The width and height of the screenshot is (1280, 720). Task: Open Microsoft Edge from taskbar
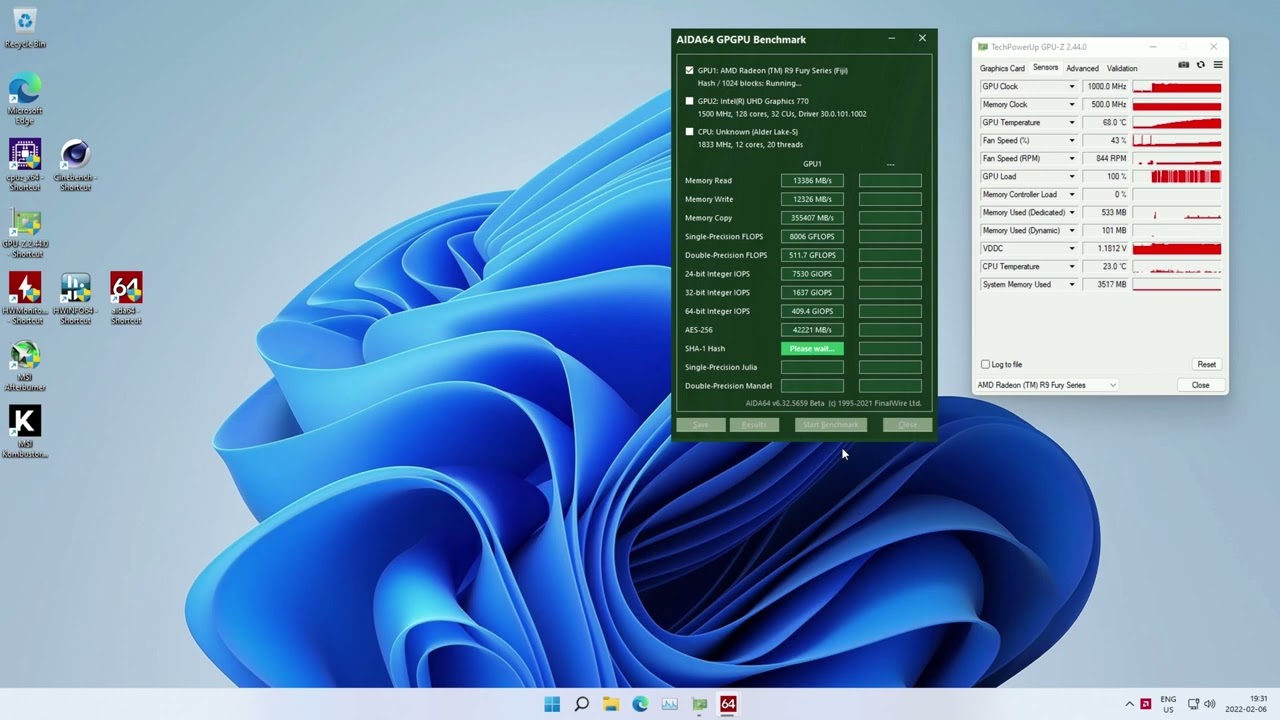click(x=640, y=704)
